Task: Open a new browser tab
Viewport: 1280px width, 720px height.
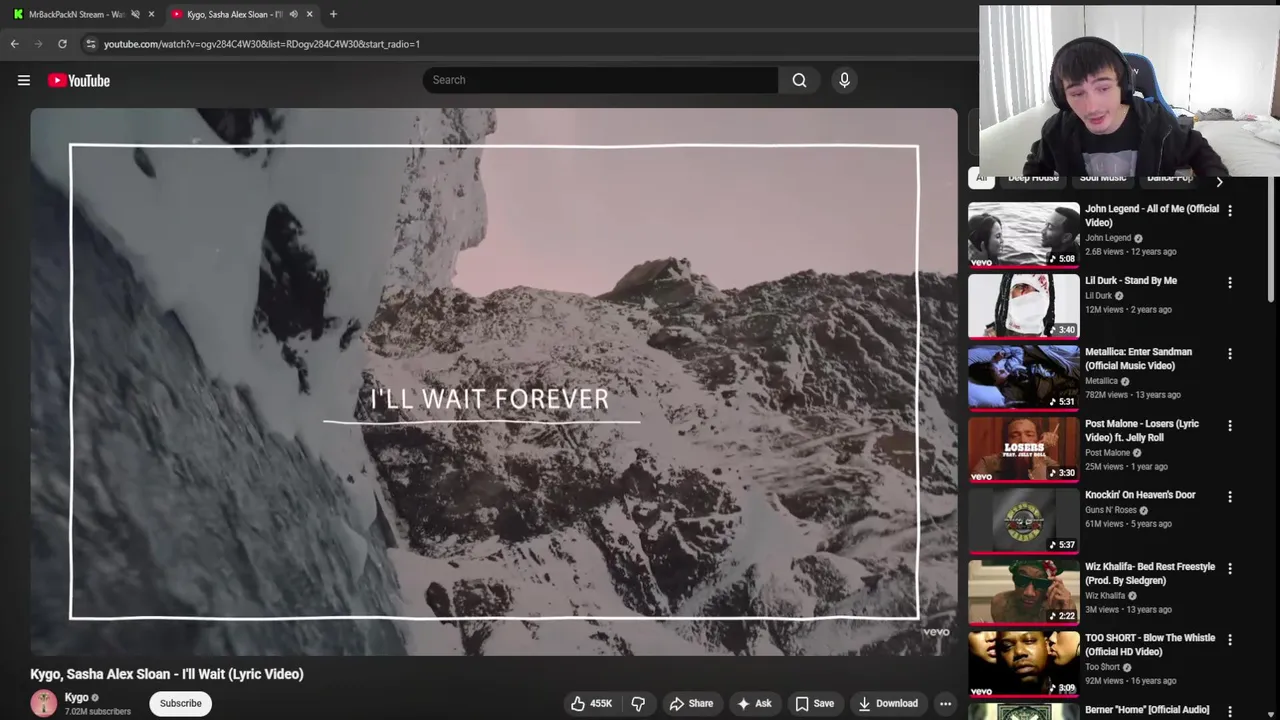Action: tap(333, 14)
